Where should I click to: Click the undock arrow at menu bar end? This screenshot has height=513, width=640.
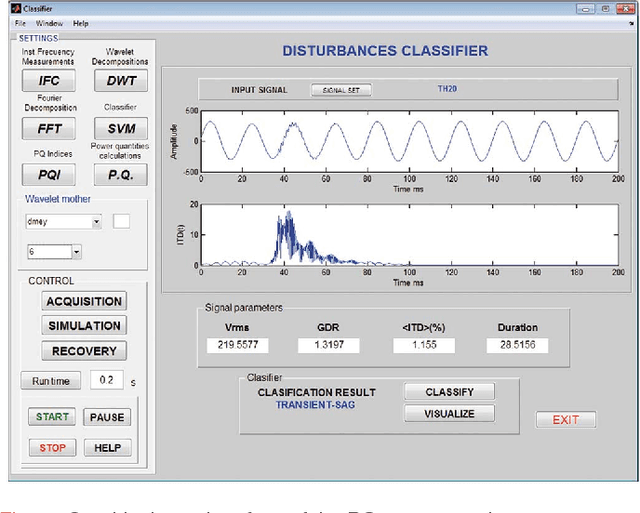pos(631,24)
